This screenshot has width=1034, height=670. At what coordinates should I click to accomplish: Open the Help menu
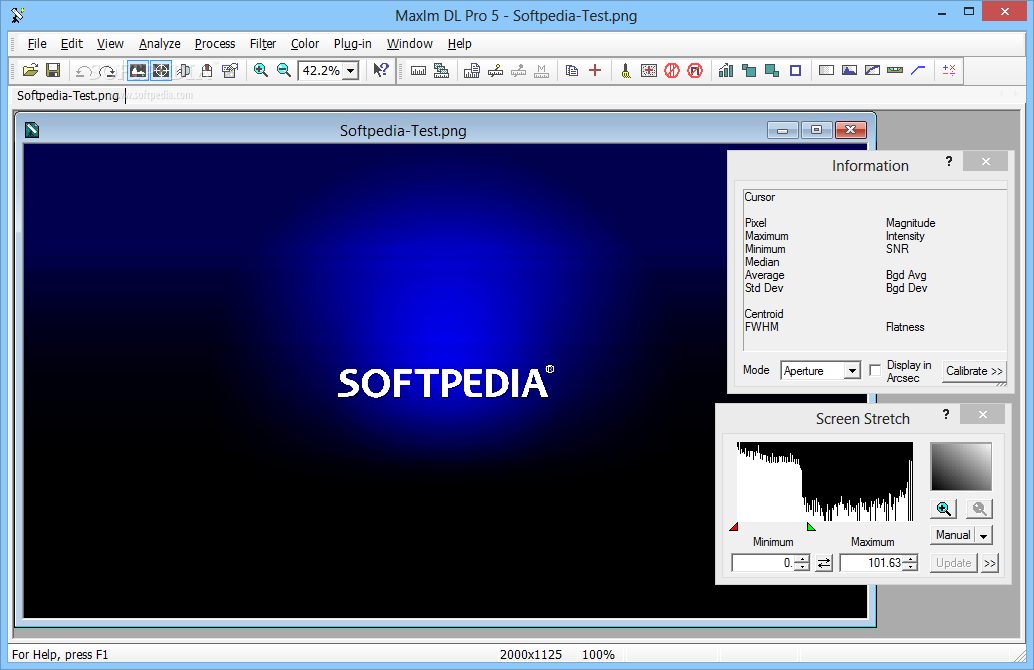tap(460, 44)
